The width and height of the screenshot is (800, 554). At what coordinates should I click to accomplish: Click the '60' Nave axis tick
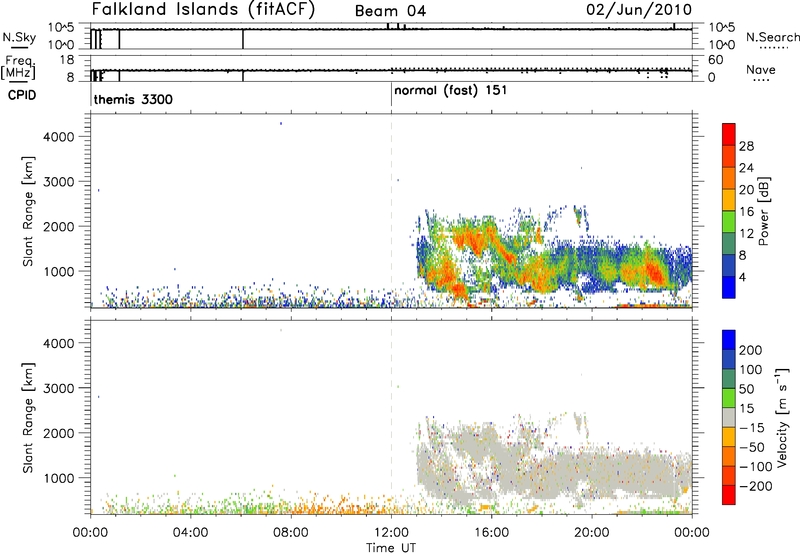[x=716, y=60]
